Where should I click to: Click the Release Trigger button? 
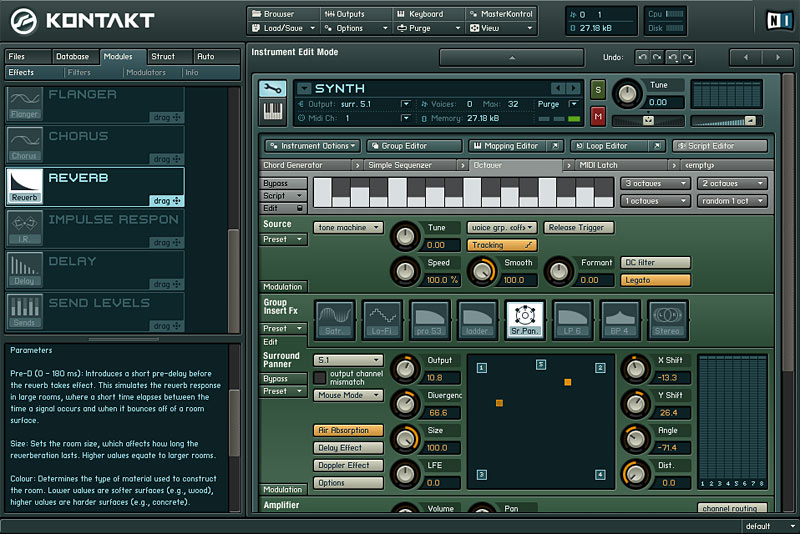pyautogui.click(x=579, y=227)
